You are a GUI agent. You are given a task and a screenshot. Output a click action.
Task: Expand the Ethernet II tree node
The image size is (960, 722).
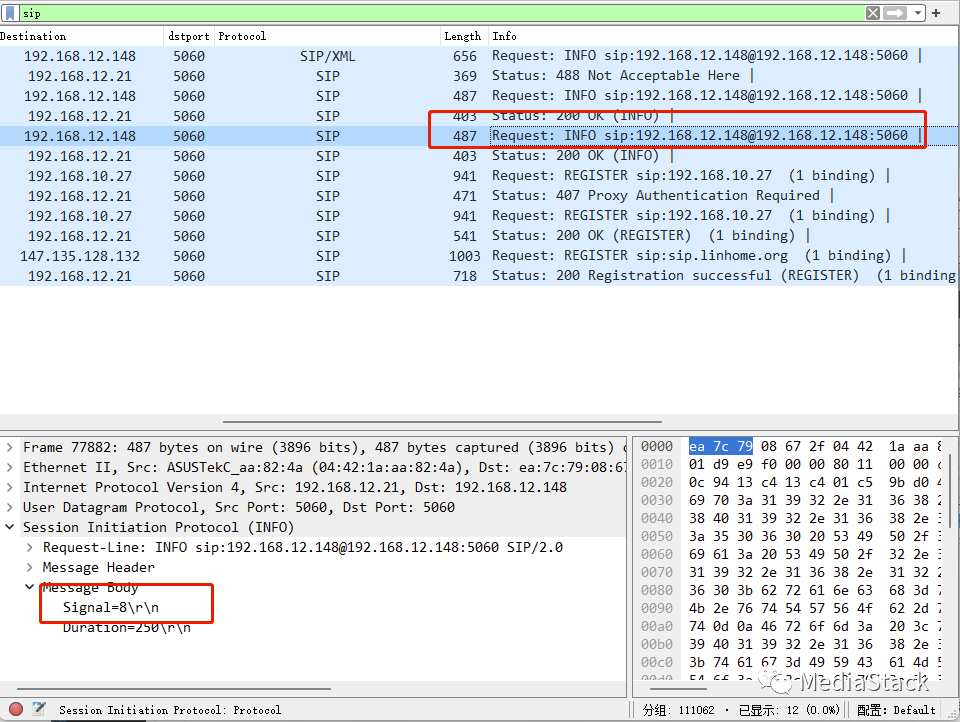[x=9, y=467]
